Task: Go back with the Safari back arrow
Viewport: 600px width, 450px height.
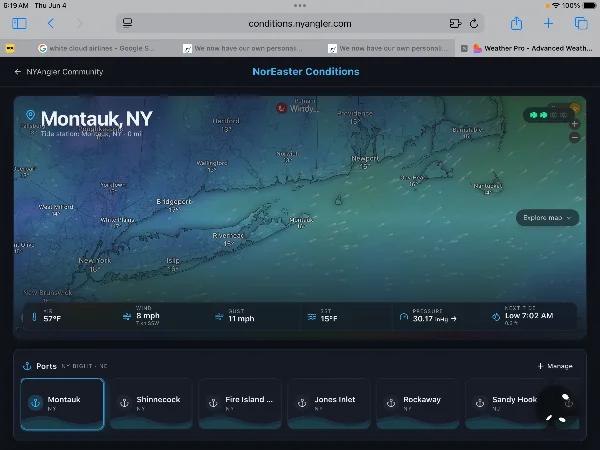Action: click(51, 23)
